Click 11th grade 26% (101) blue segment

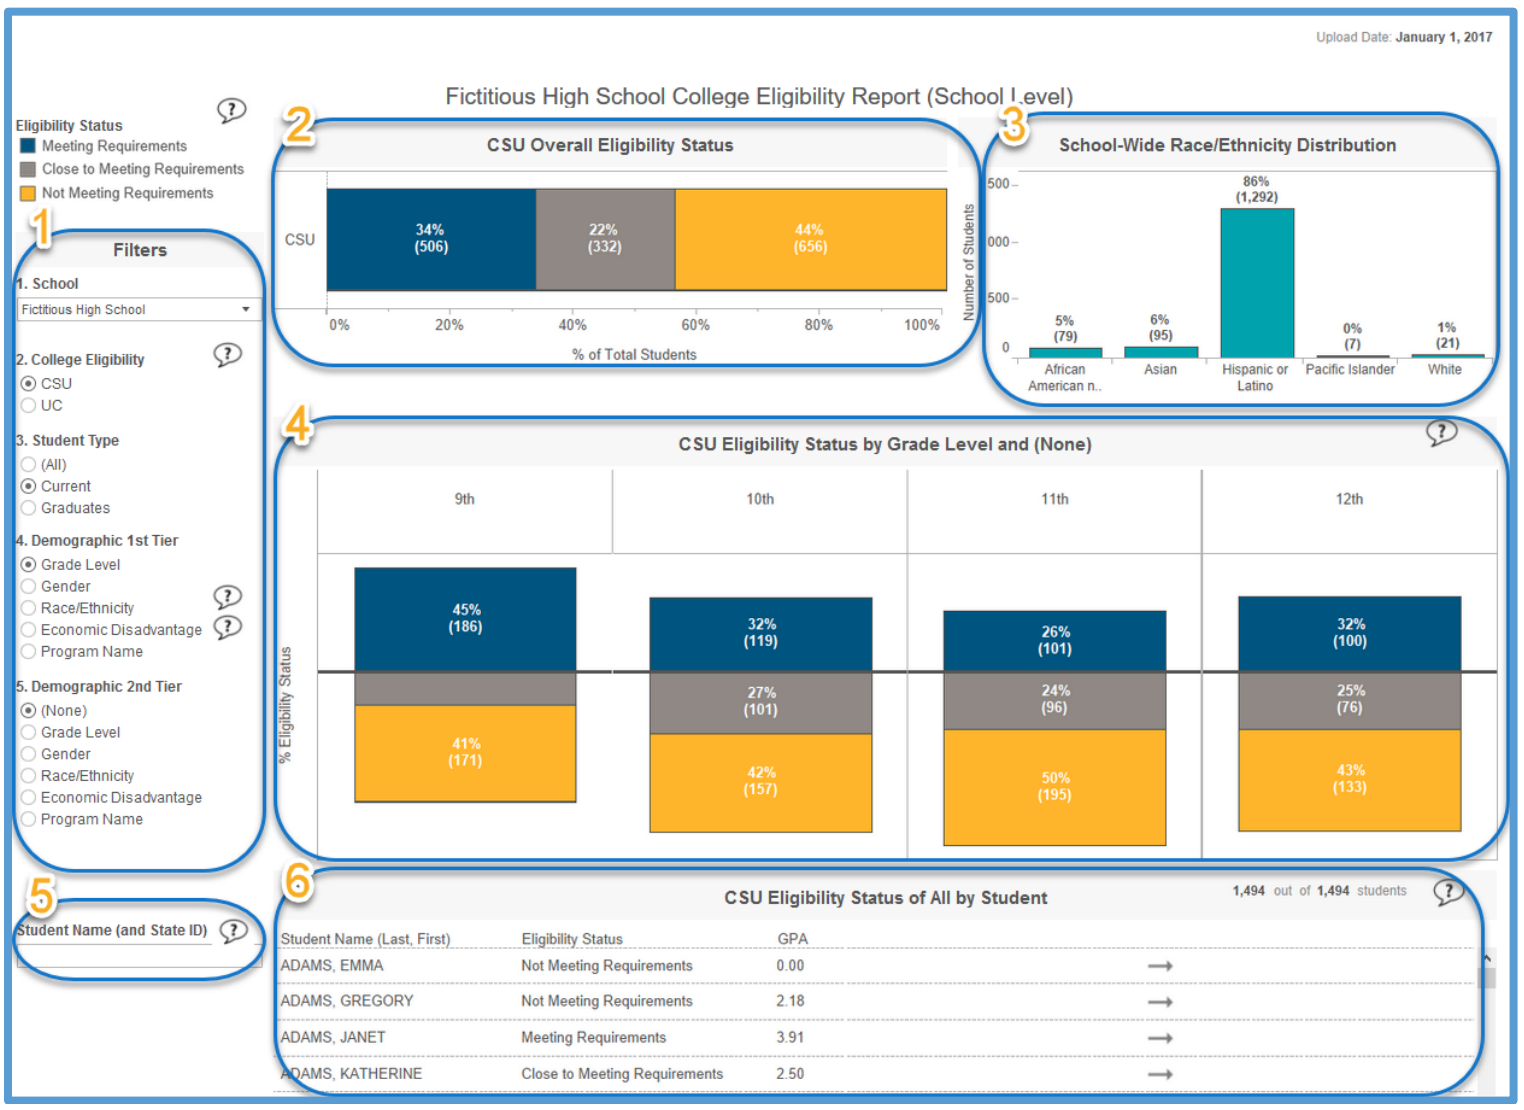[x=1055, y=641]
